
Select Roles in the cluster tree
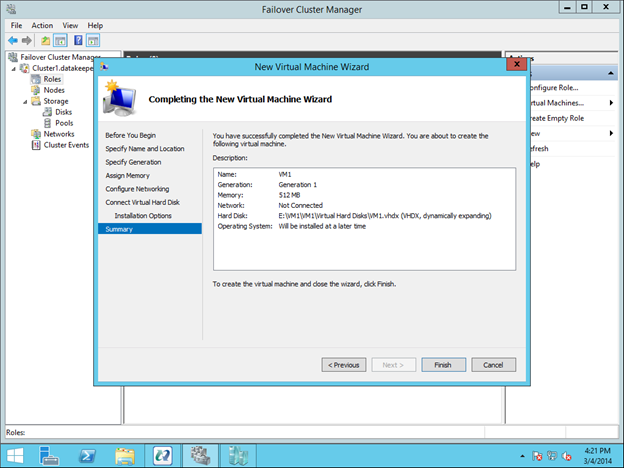[x=52, y=79]
